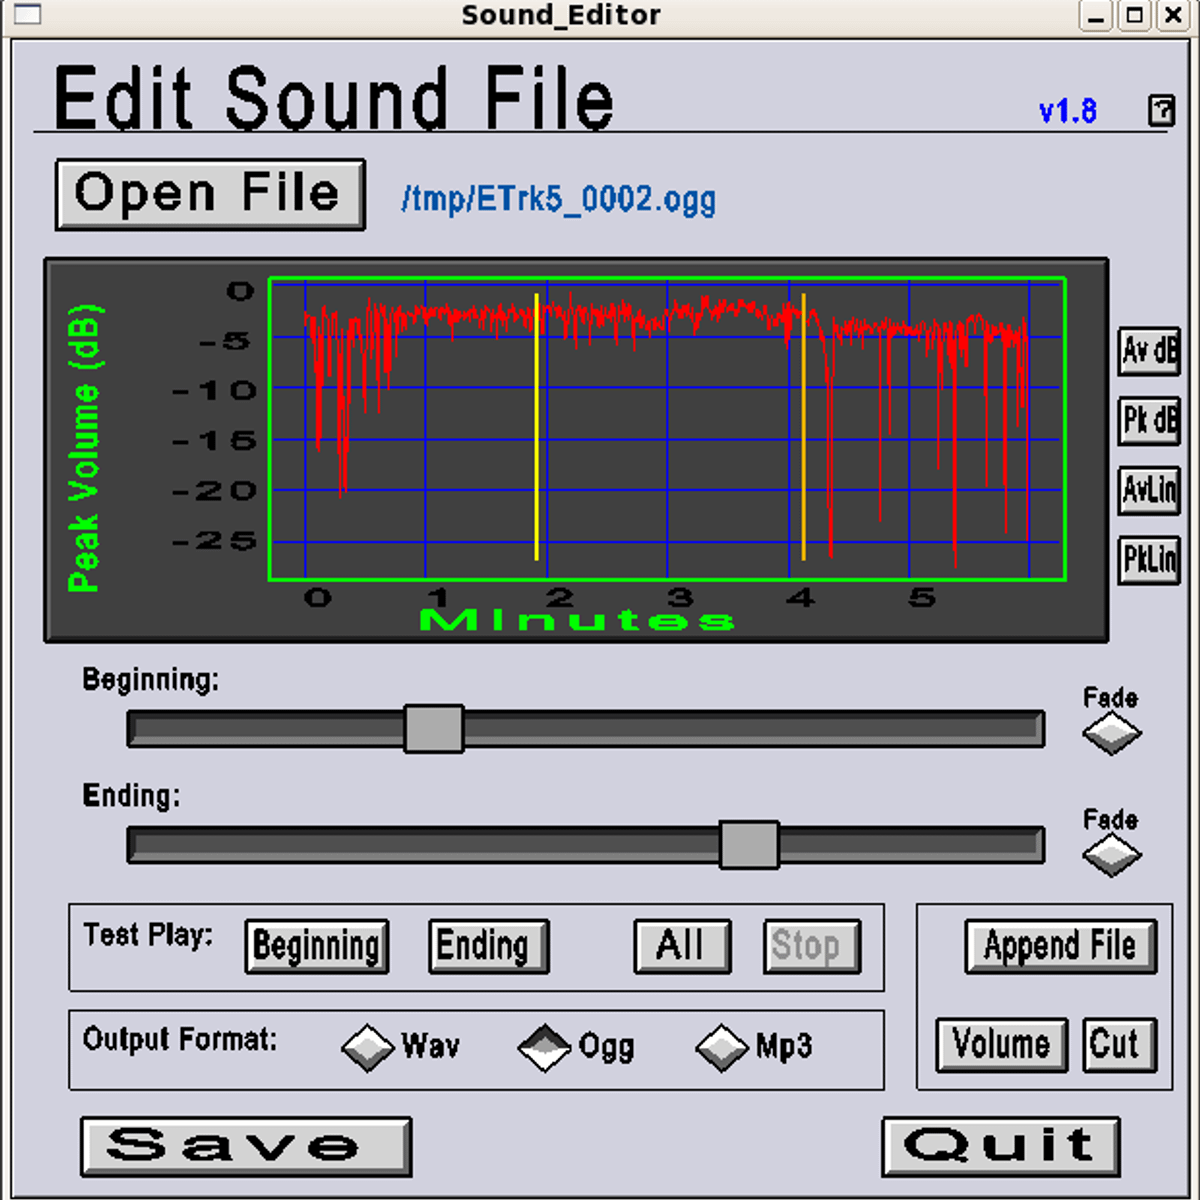The width and height of the screenshot is (1200, 1200).
Task: Open the Volume adjustment
Action: (1001, 1045)
